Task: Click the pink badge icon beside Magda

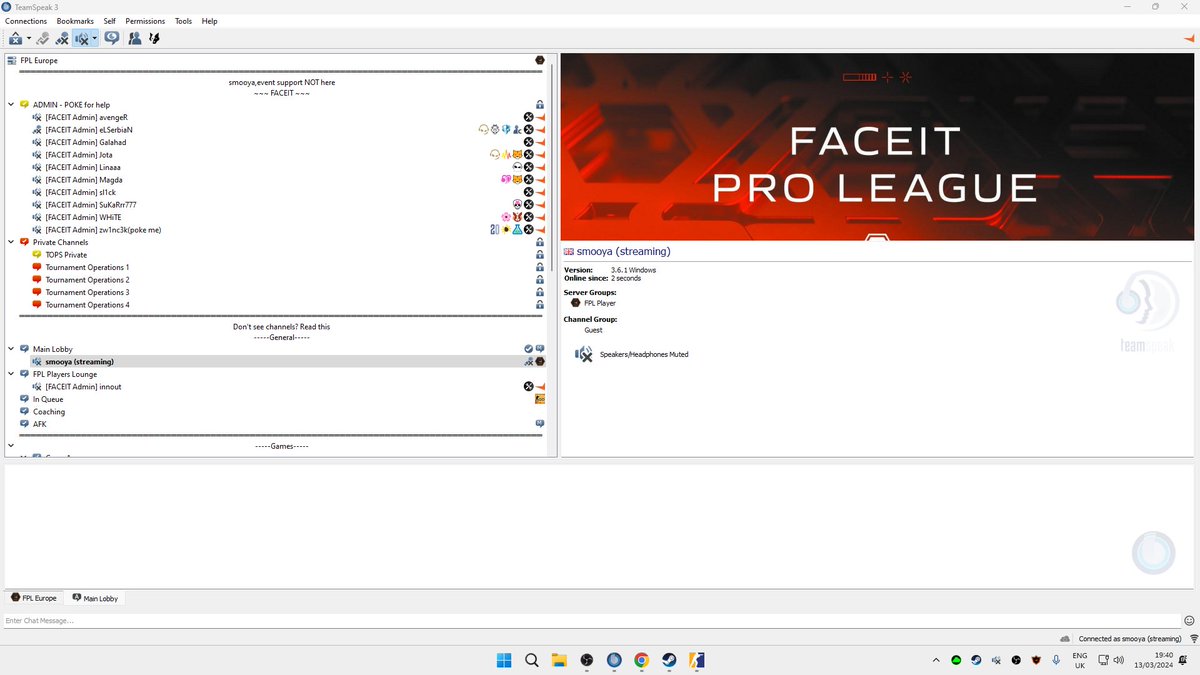Action: click(506, 180)
